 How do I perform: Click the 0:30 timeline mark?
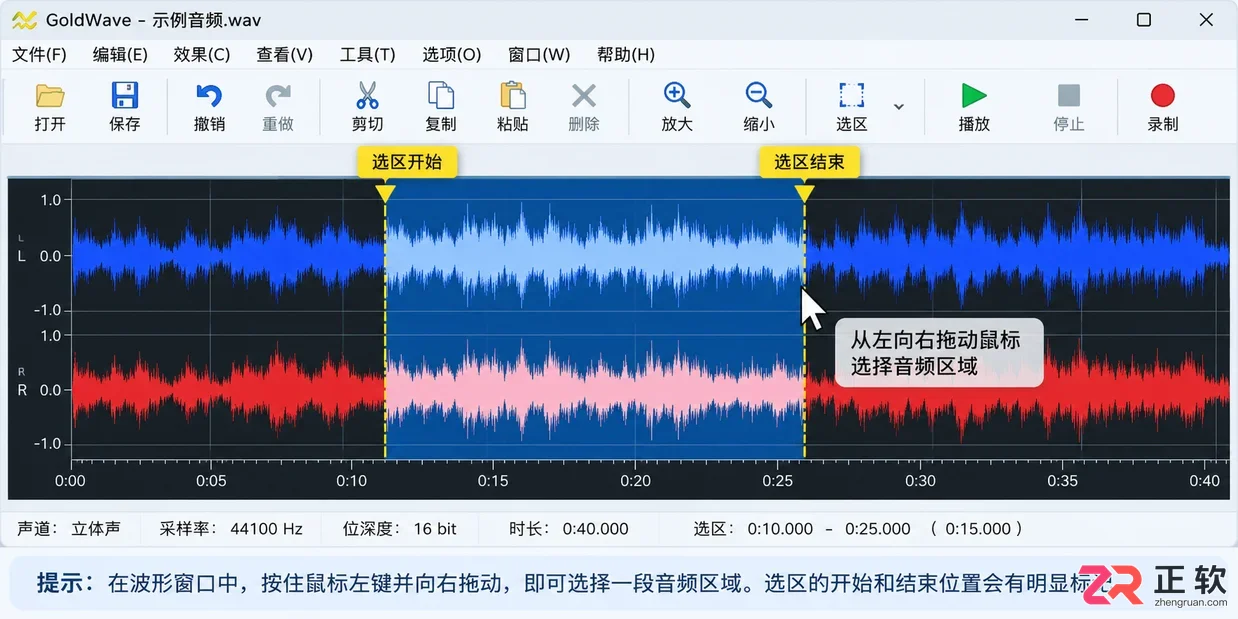[x=920, y=481]
